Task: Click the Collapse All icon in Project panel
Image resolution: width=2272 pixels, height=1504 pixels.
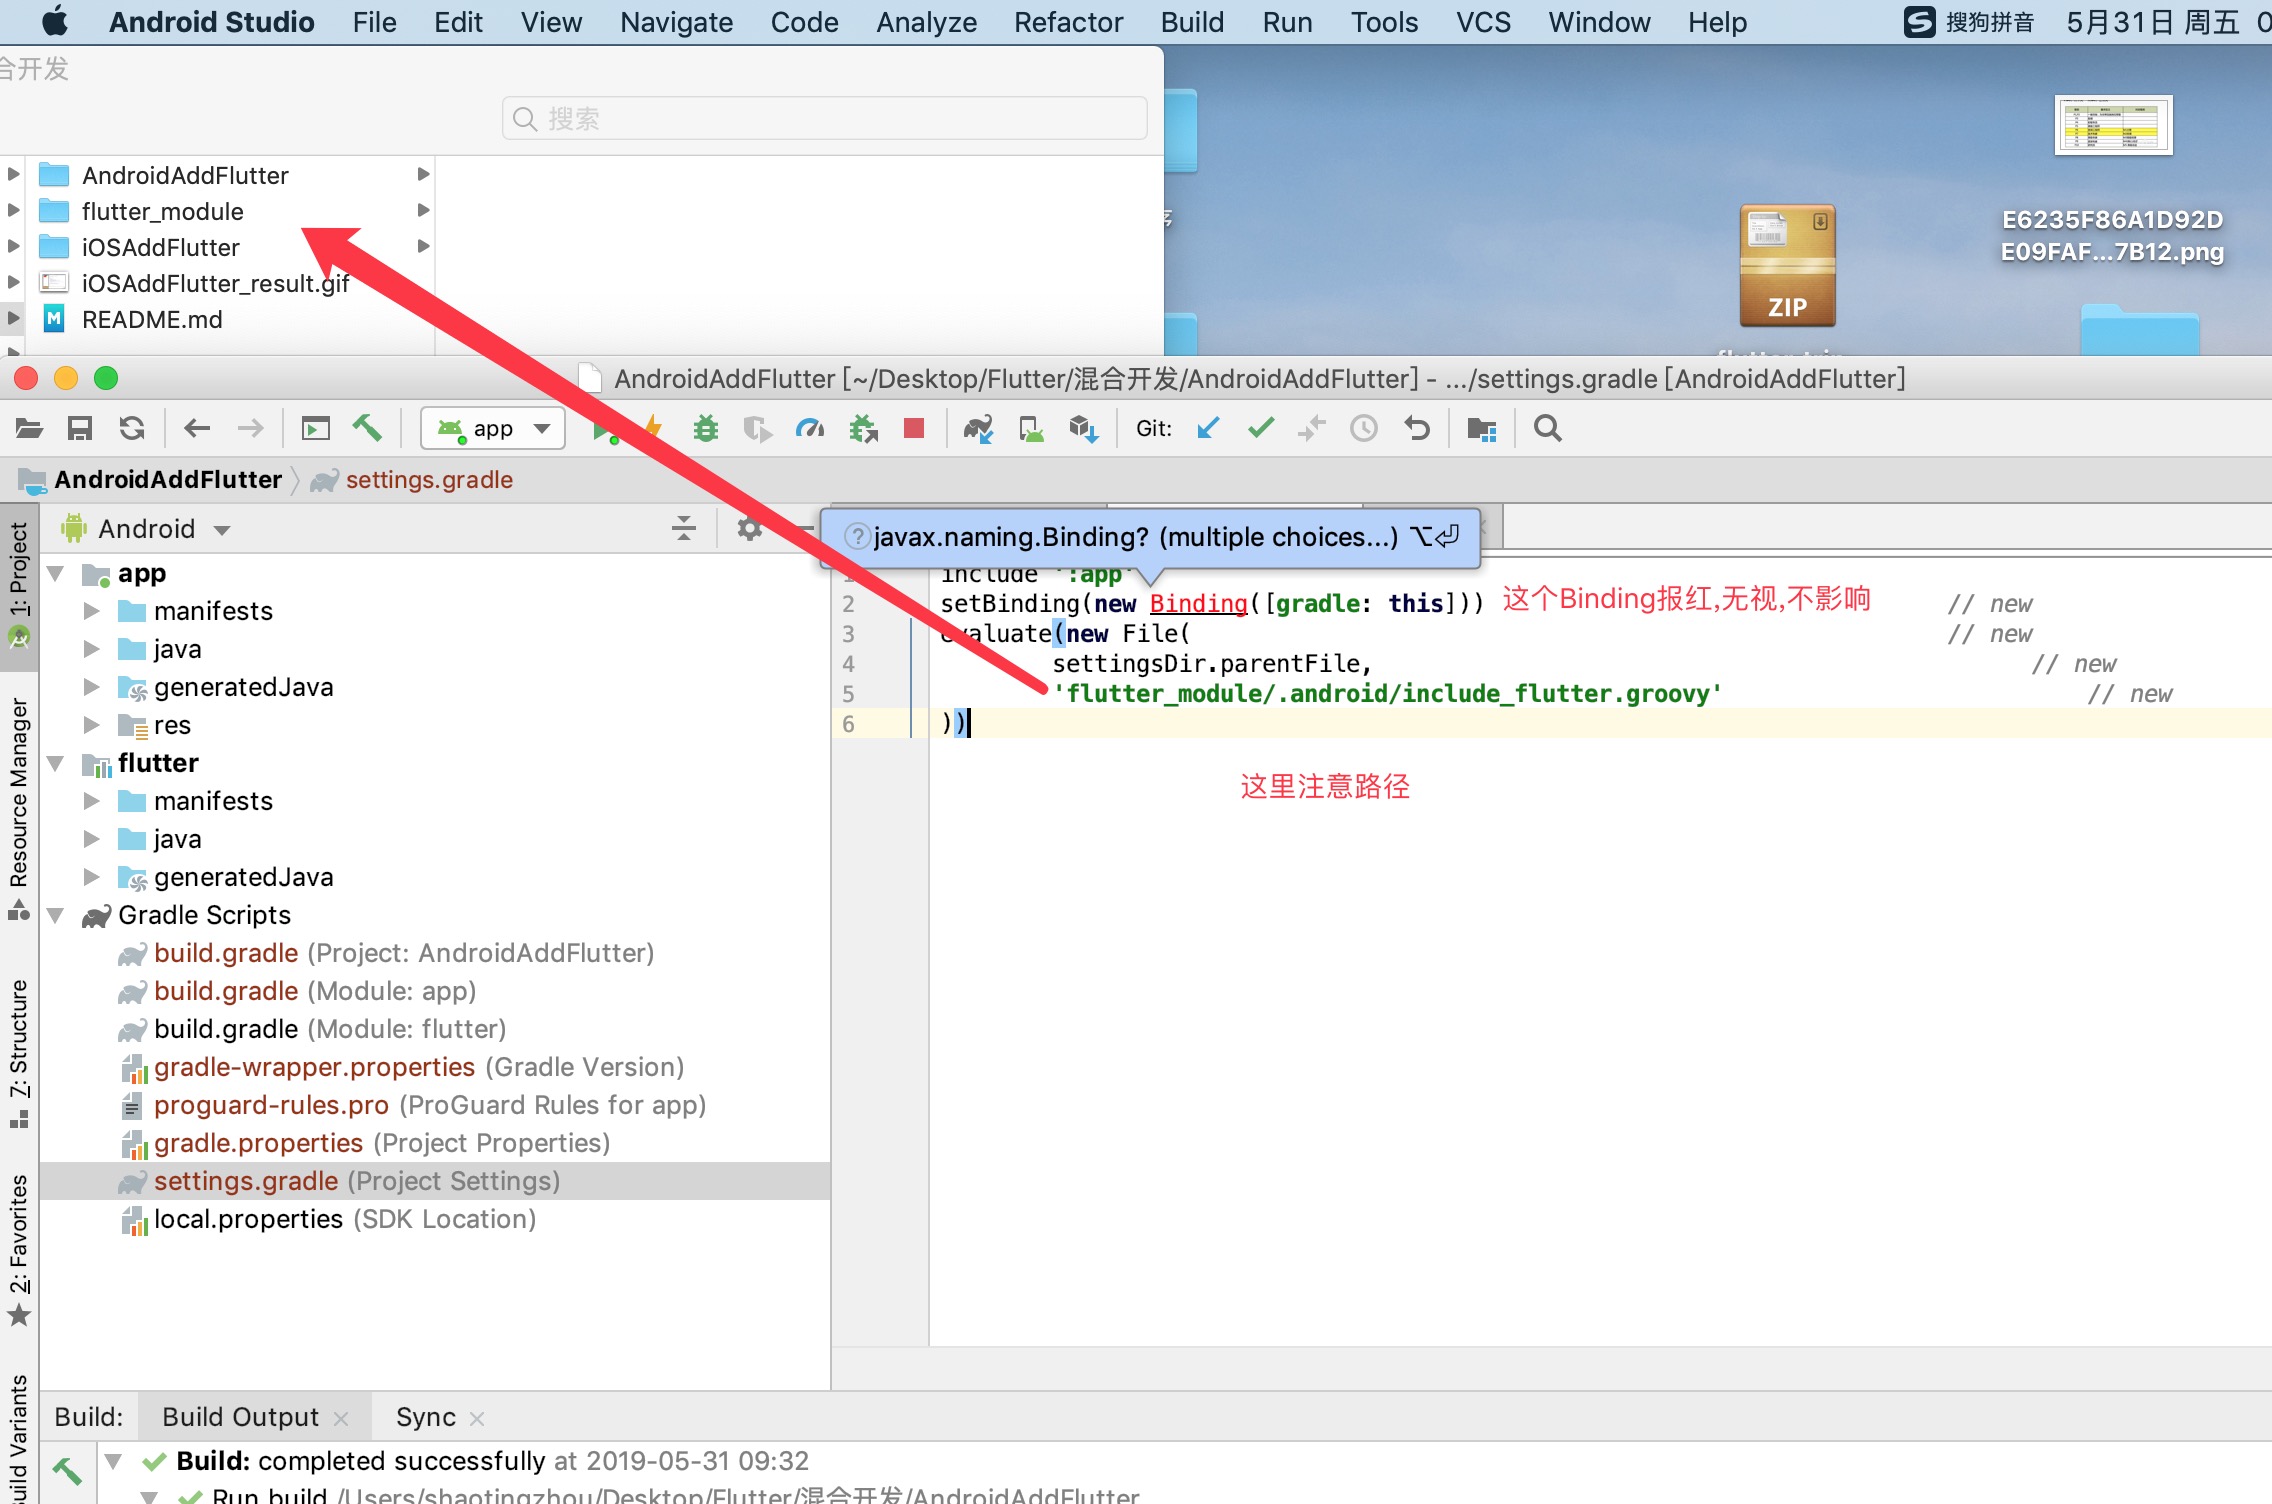Action: click(684, 528)
